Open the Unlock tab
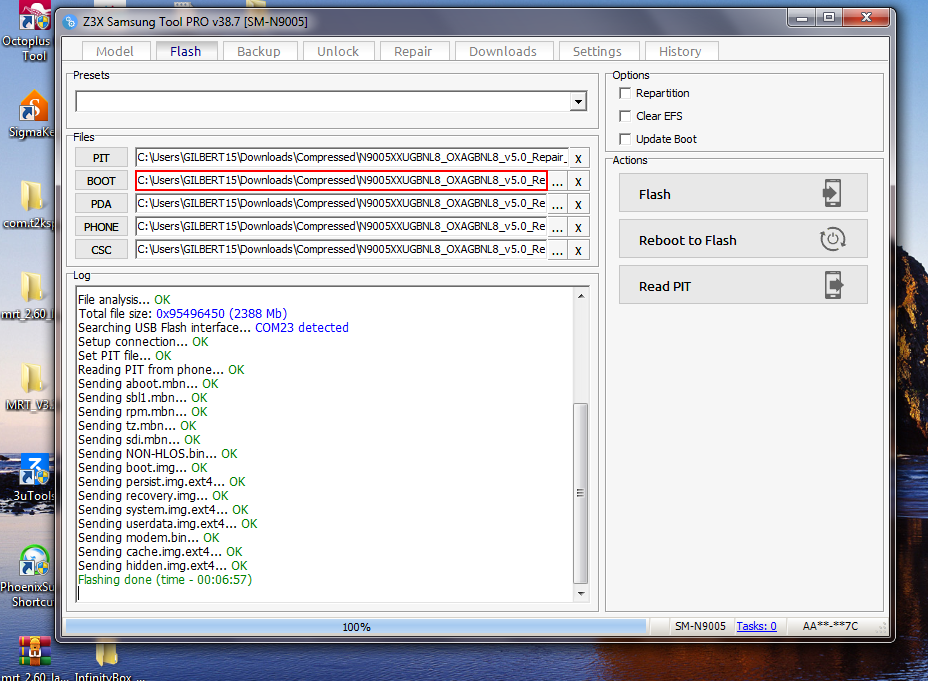 point(338,51)
